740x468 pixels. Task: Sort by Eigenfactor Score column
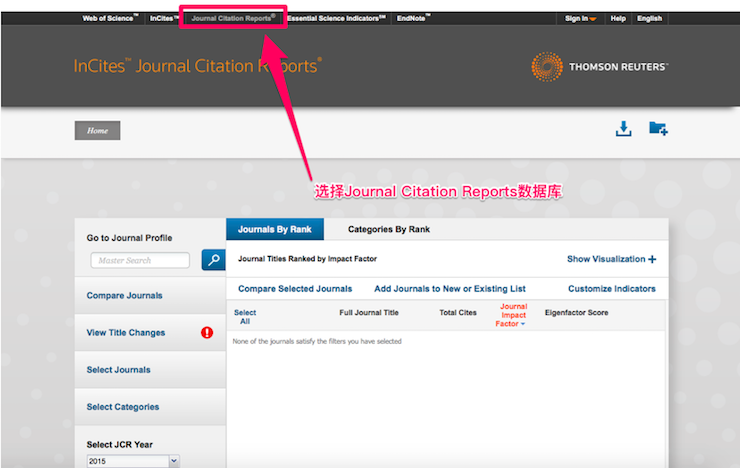tap(576, 313)
